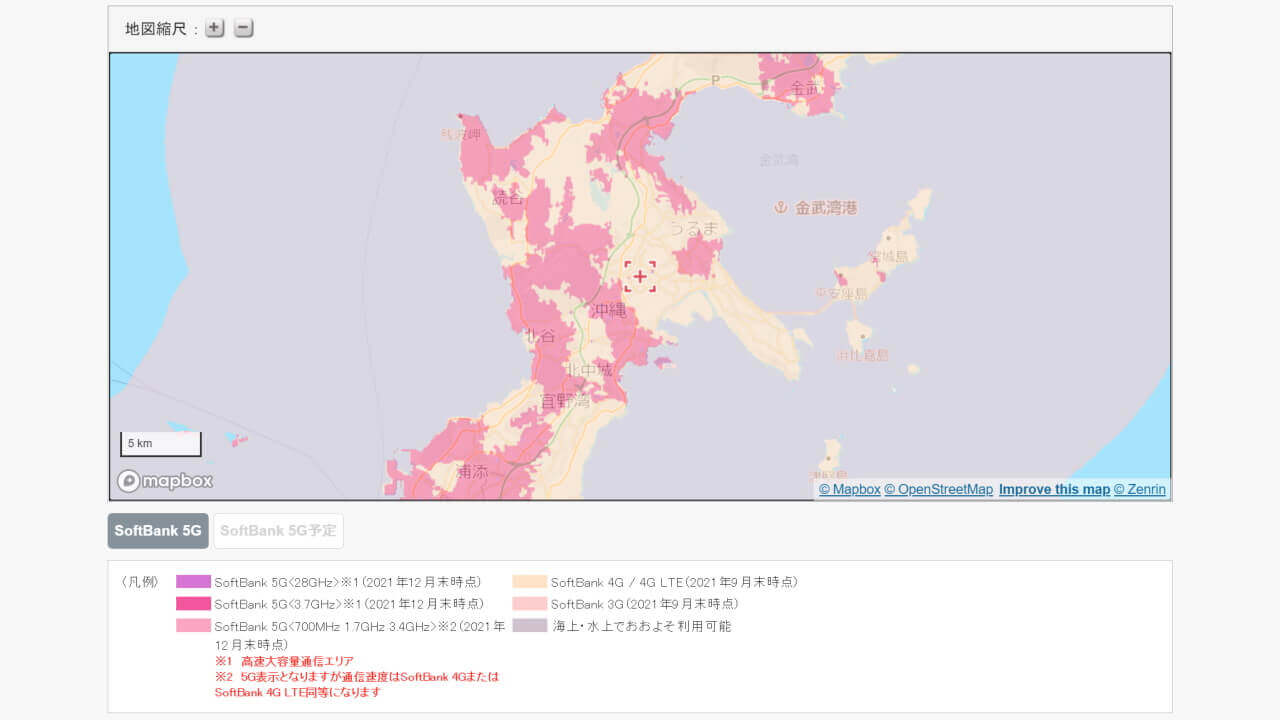The height and width of the screenshot is (720, 1280).
Task: Toggle the SoftBank 4G / 4G LTE swatch
Action: [x=531, y=581]
